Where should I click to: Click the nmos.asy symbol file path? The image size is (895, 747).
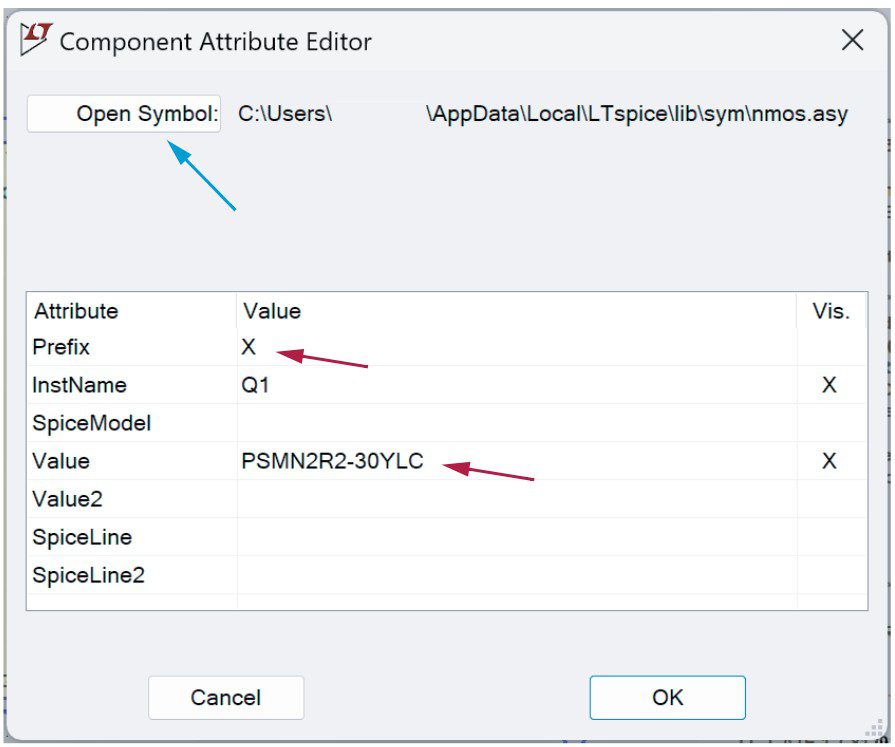542,114
